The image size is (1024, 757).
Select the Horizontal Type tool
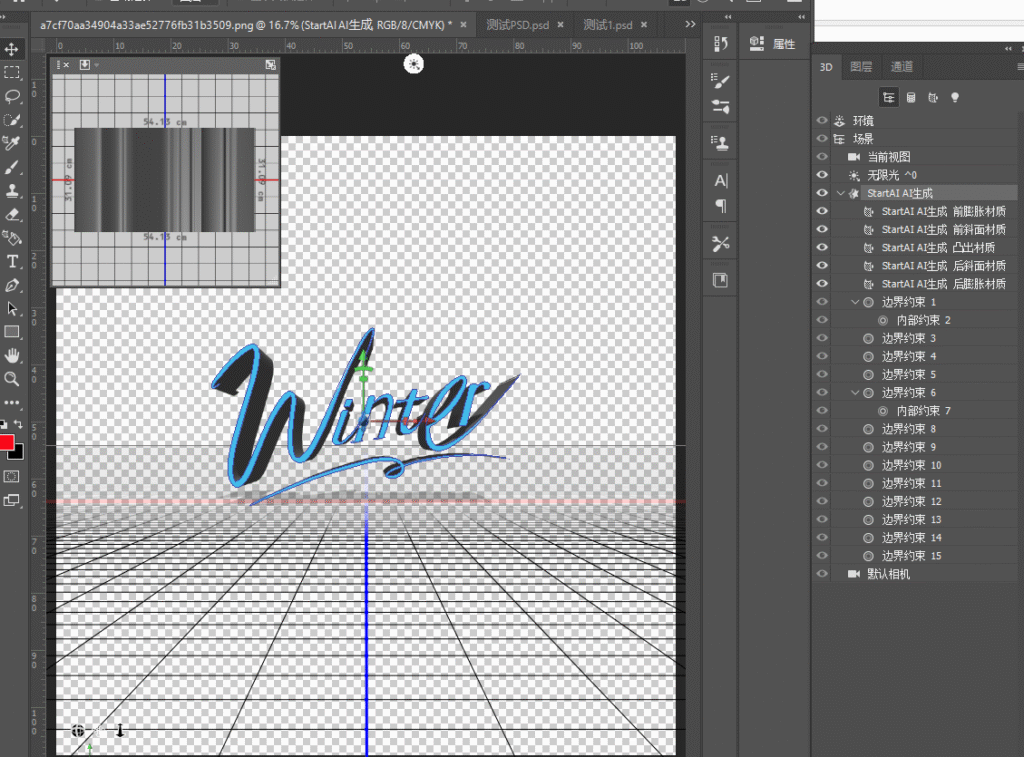[x=12, y=261]
